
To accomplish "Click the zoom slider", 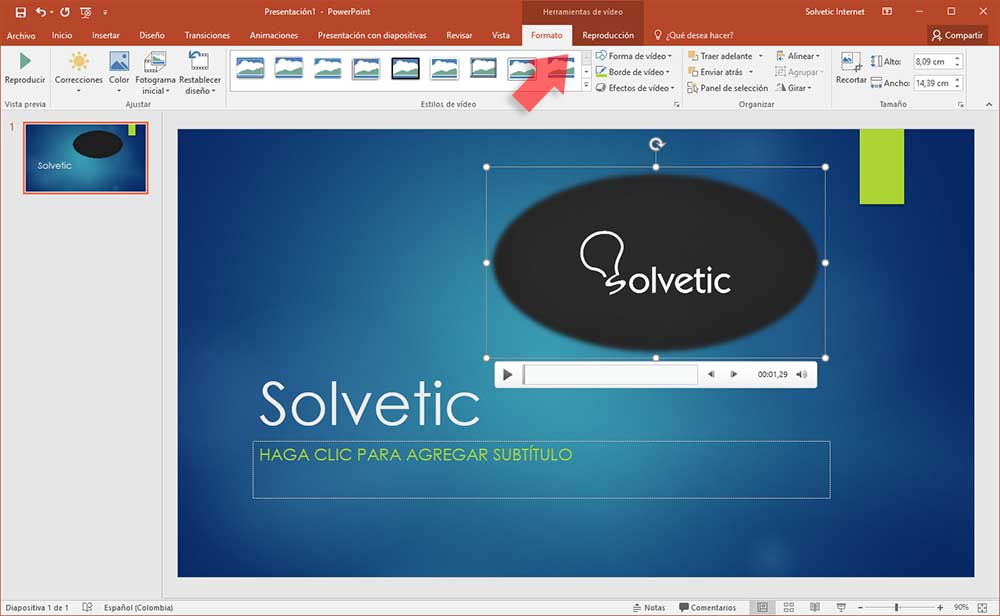I will (899, 607).
